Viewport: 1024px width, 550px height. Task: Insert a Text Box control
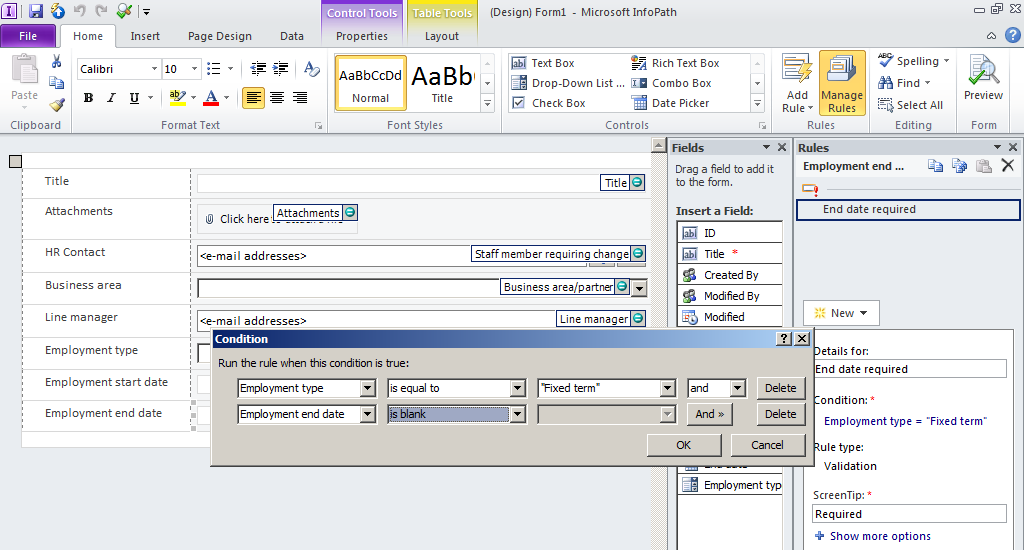tap(543, 63)
